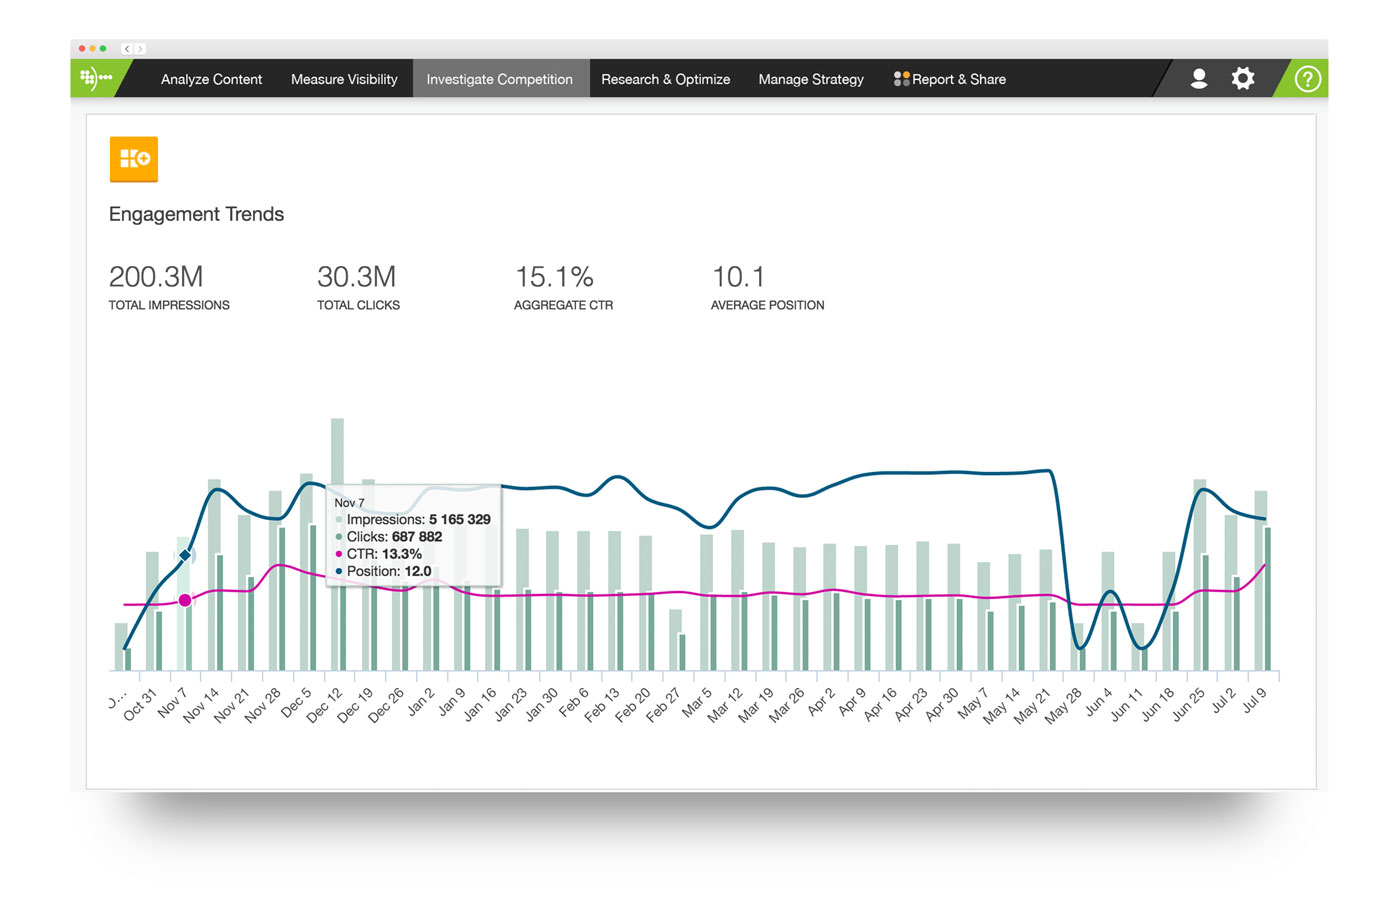Click the Position: 12.0 tooltip row
This screenshot has width=1400, height=913.
pyautogui.click(x=384, y=571)
